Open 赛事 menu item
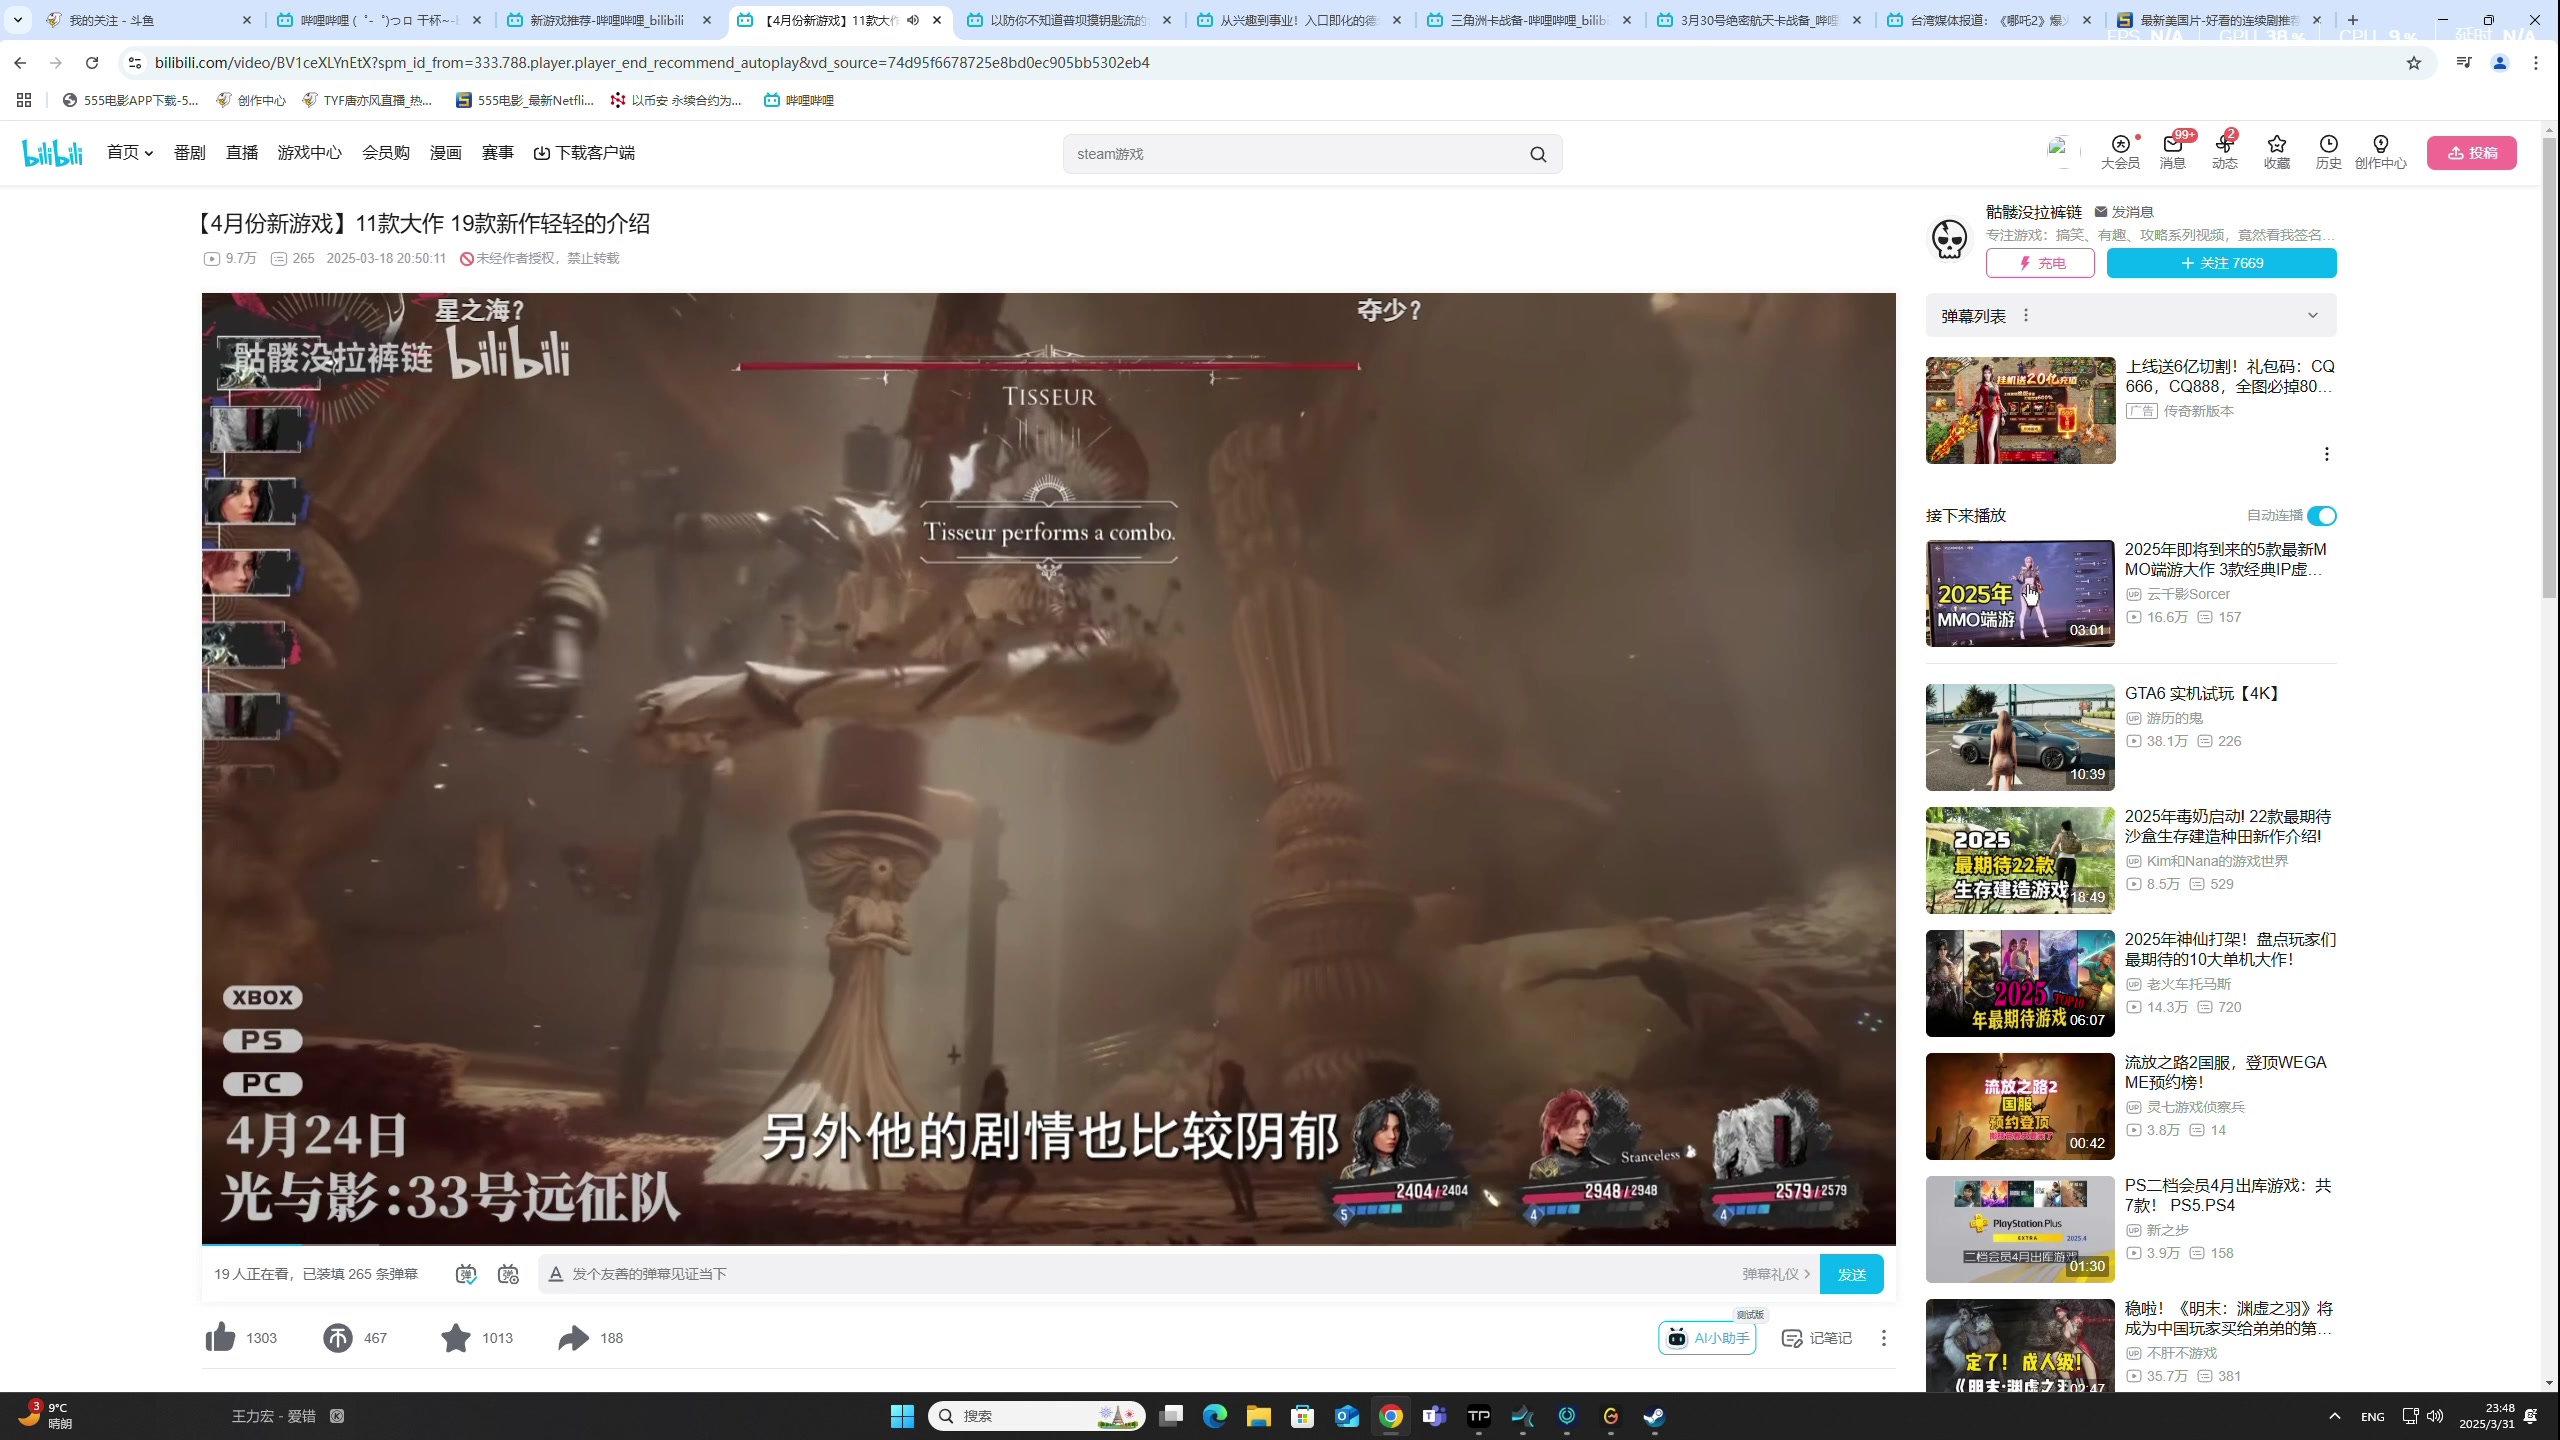 (498, 153)
